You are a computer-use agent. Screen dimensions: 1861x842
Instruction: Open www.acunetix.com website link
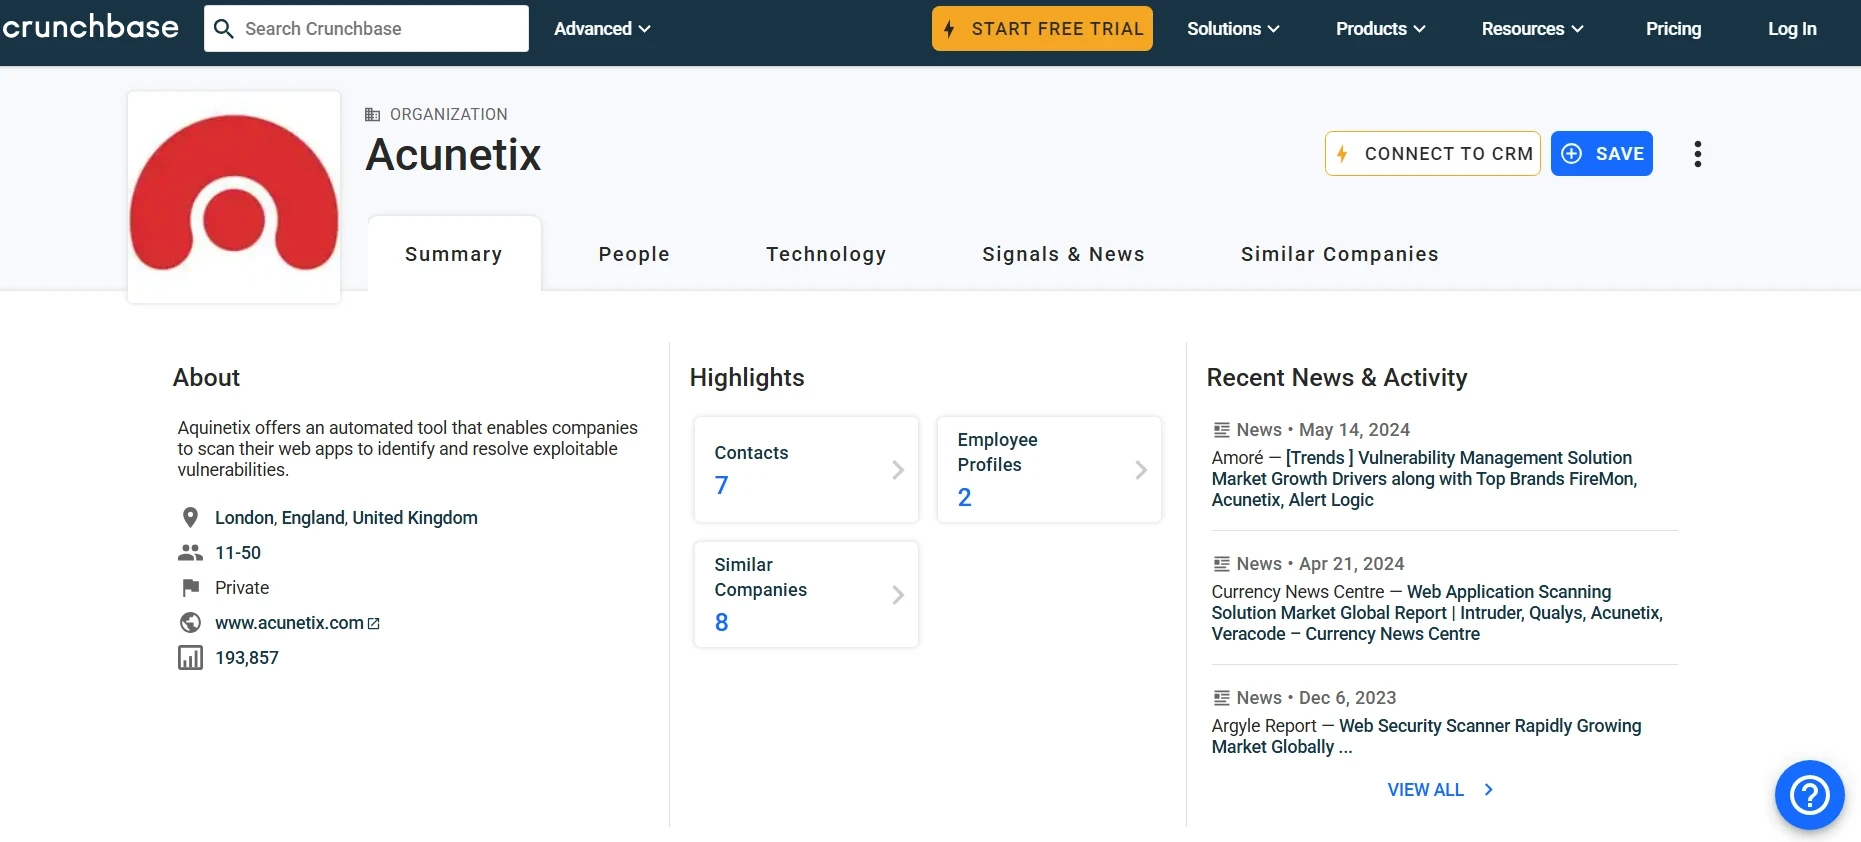tap(289, 623)
